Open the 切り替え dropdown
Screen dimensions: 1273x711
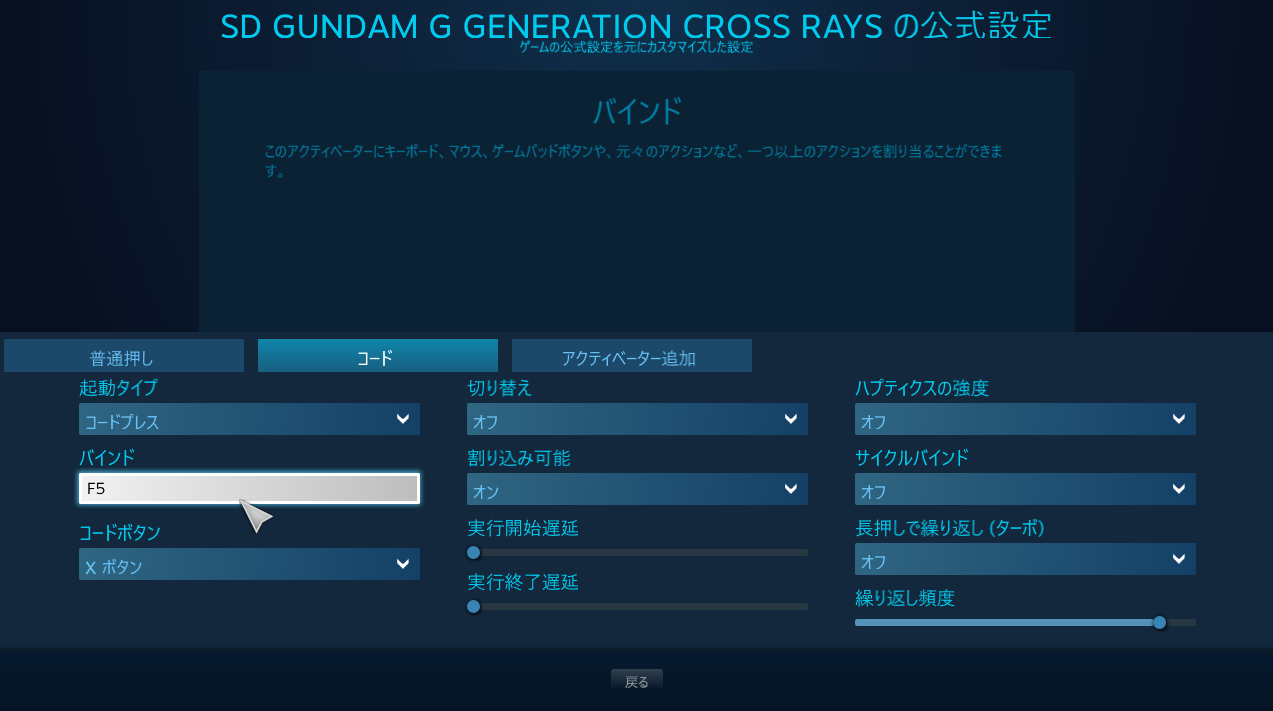click(637, 419)
